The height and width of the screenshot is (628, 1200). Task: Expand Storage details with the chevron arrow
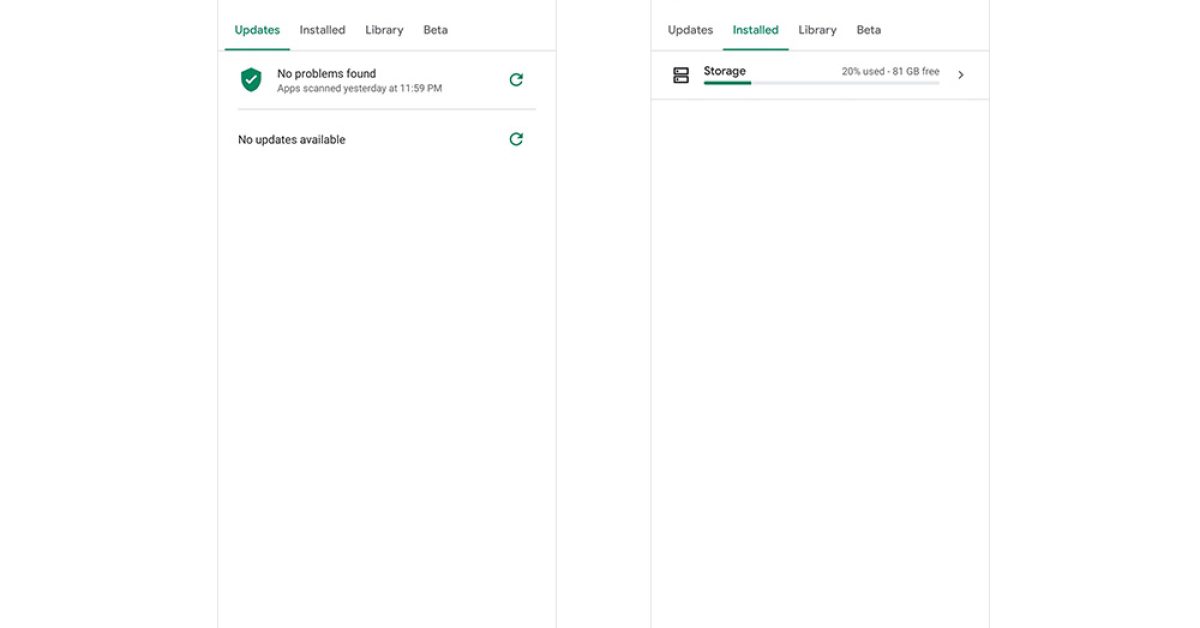tap(961, 75)
